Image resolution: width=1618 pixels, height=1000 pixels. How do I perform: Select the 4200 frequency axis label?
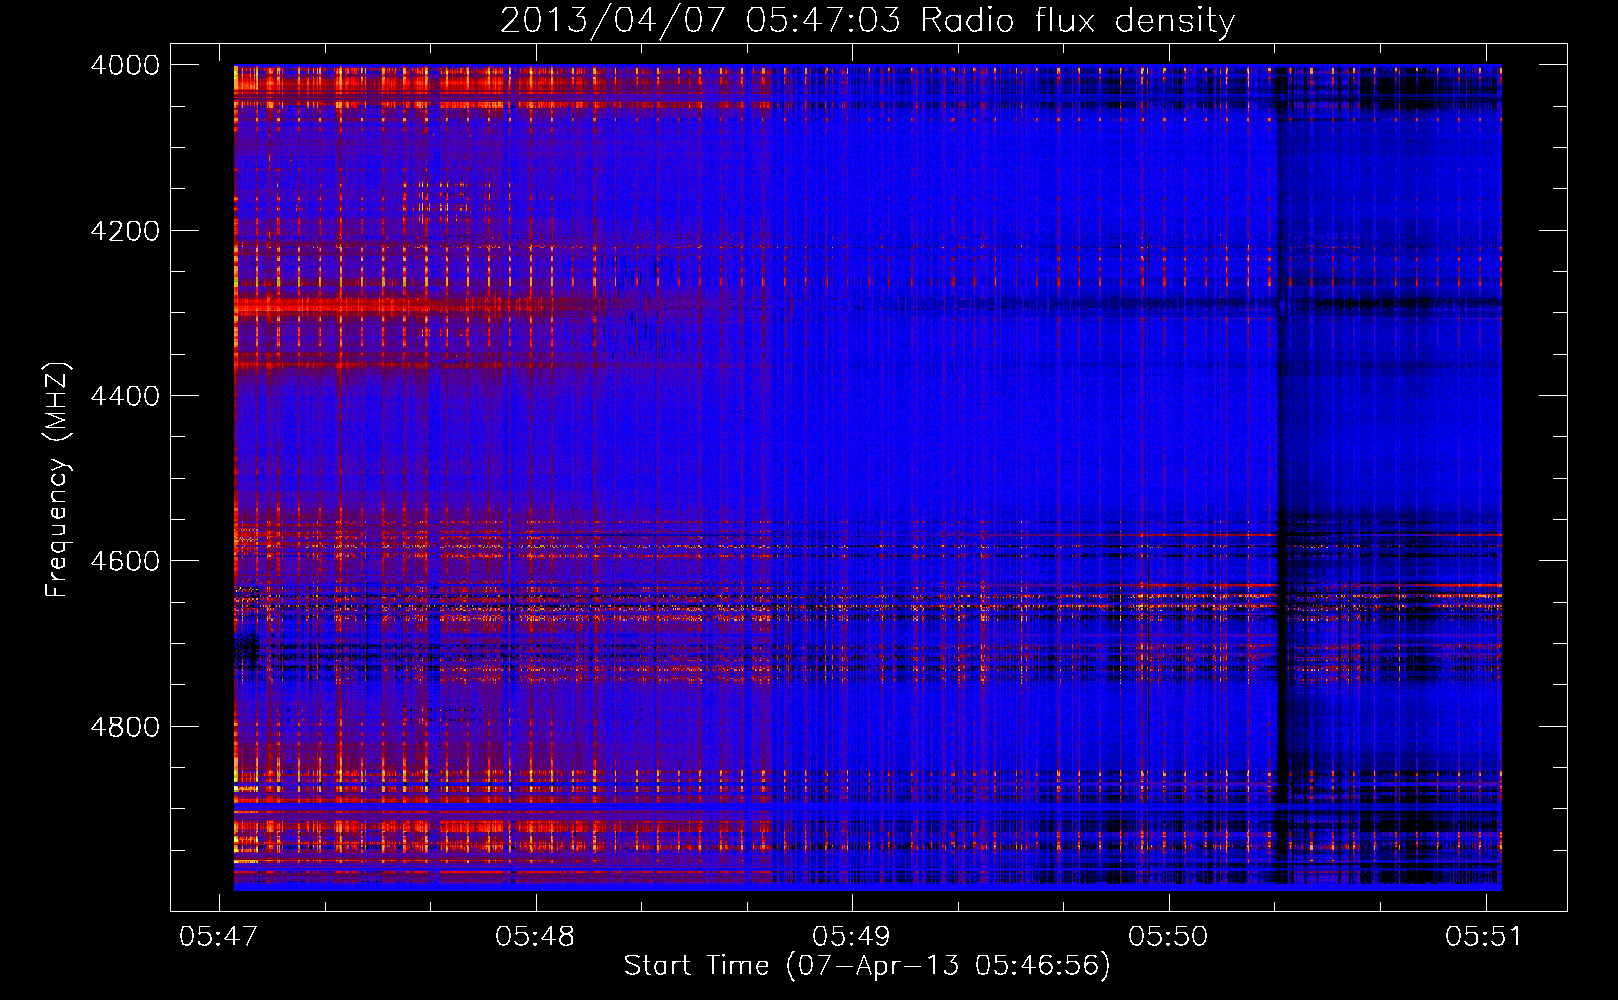click(125, 231)
